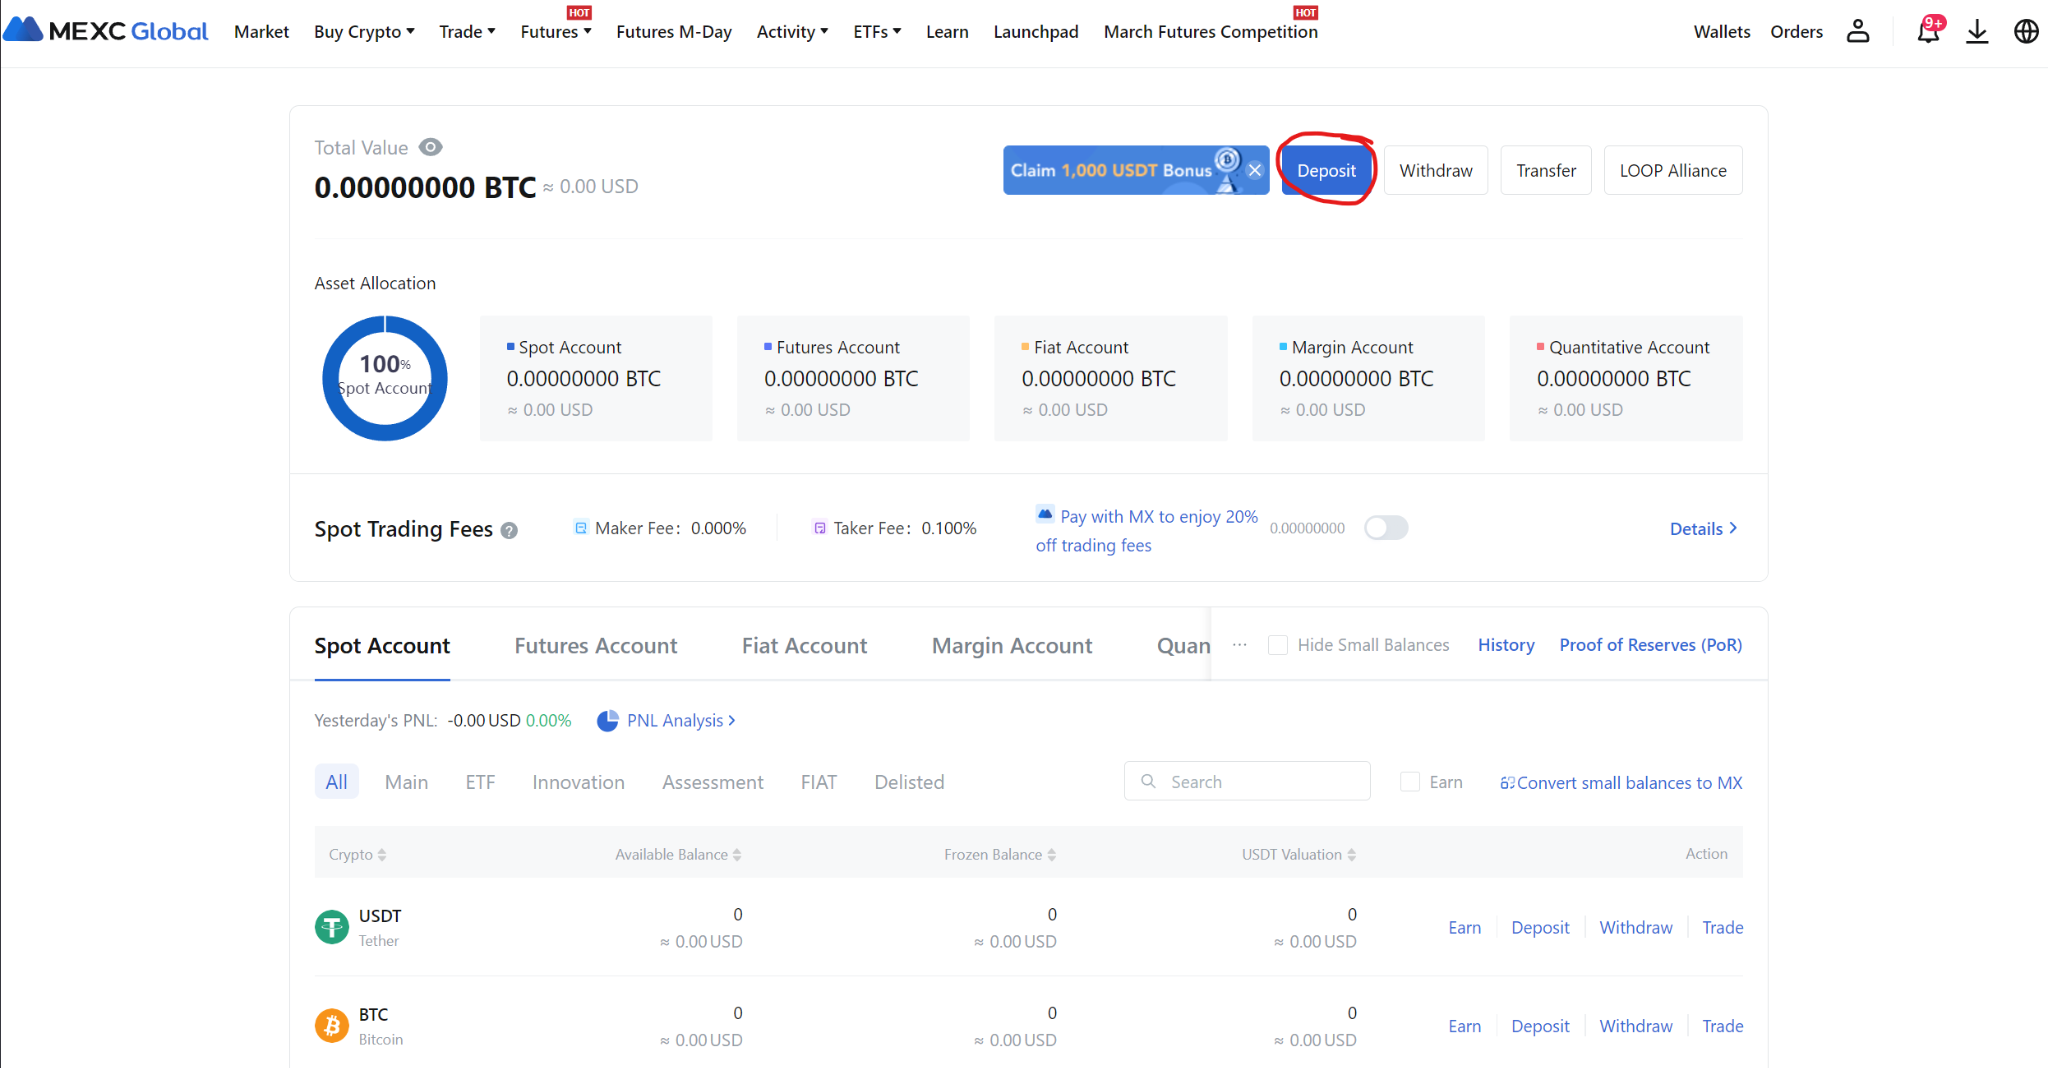
Task: Select the Assessment filter tab
Action: [x=713, y=782]
